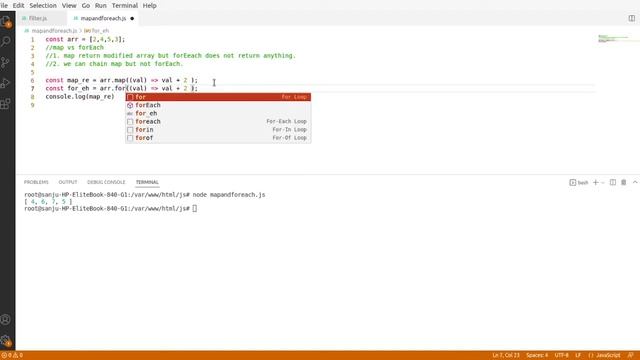Image resolution: width=640 pixels, height=360 pixels.
Task: Open the Go menu
Action: (86, 5)
